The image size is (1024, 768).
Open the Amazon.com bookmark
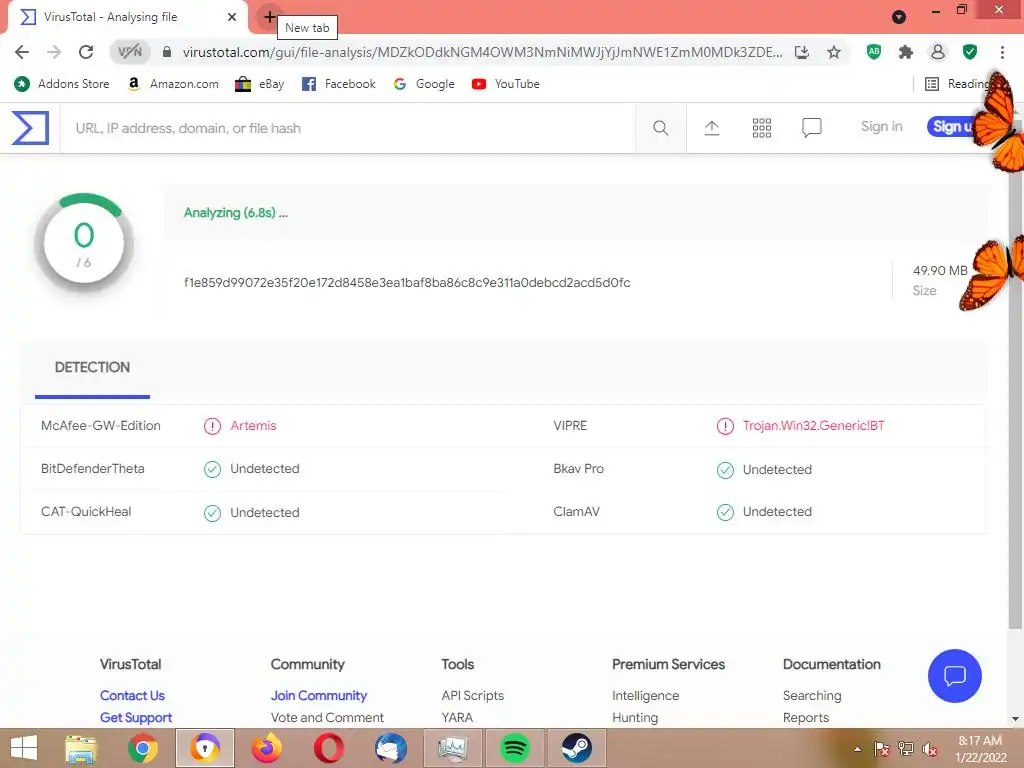pos(172,84)
